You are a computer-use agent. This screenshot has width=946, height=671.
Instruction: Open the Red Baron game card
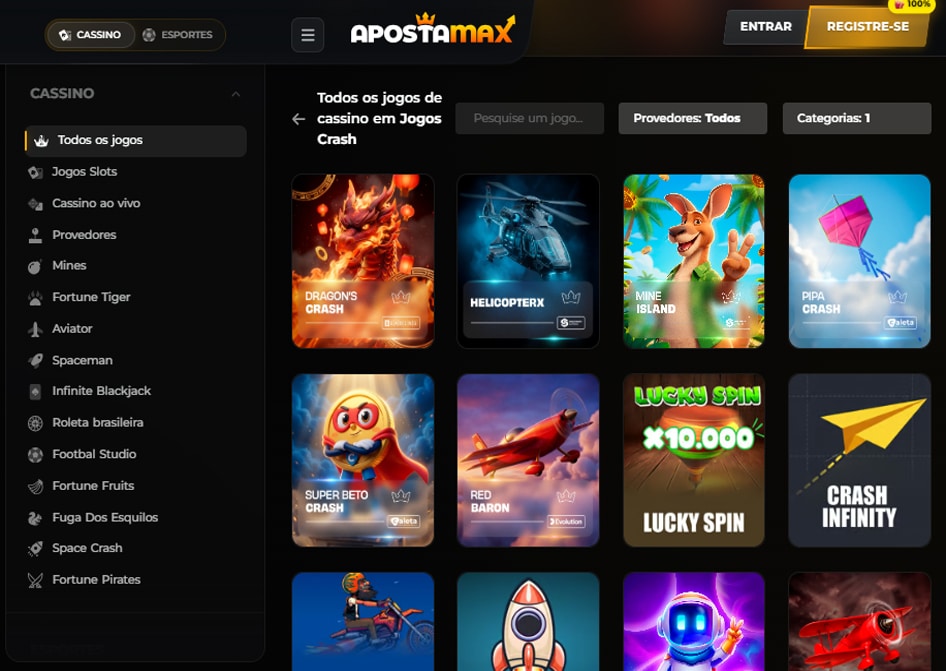[x=528, y=460]
